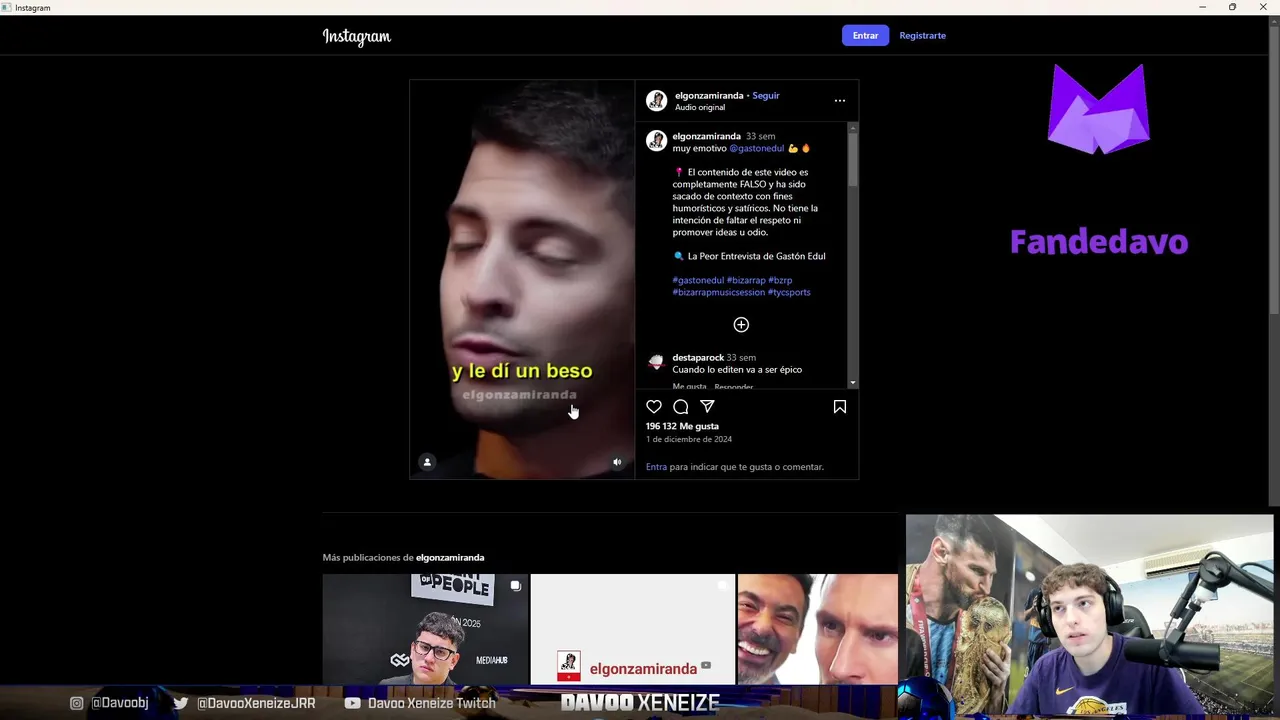Open the middle elgonzamiranda logo thumbnail

tap(632, 629)
